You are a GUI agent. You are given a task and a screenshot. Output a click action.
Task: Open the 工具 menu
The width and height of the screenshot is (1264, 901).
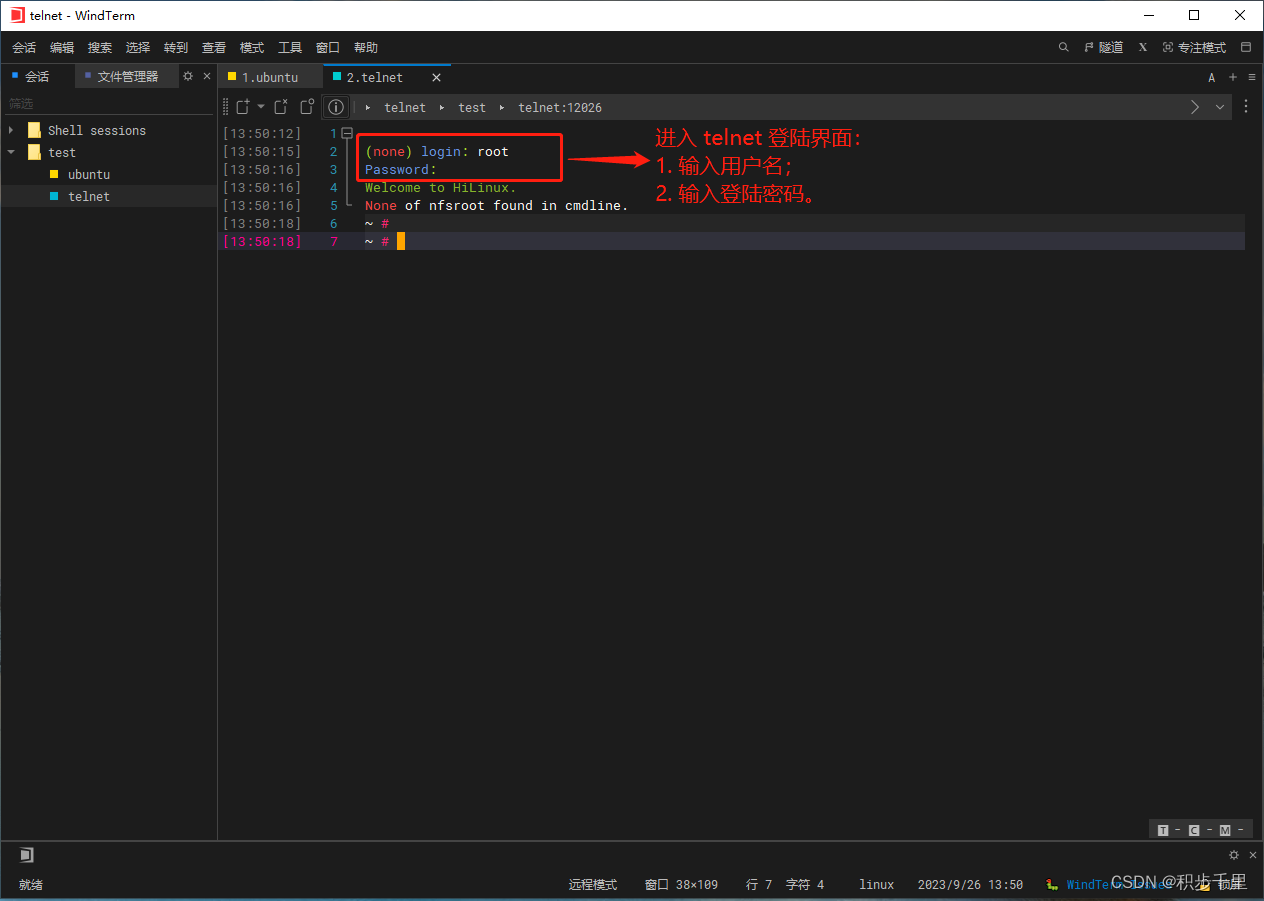tap(290, 47)
